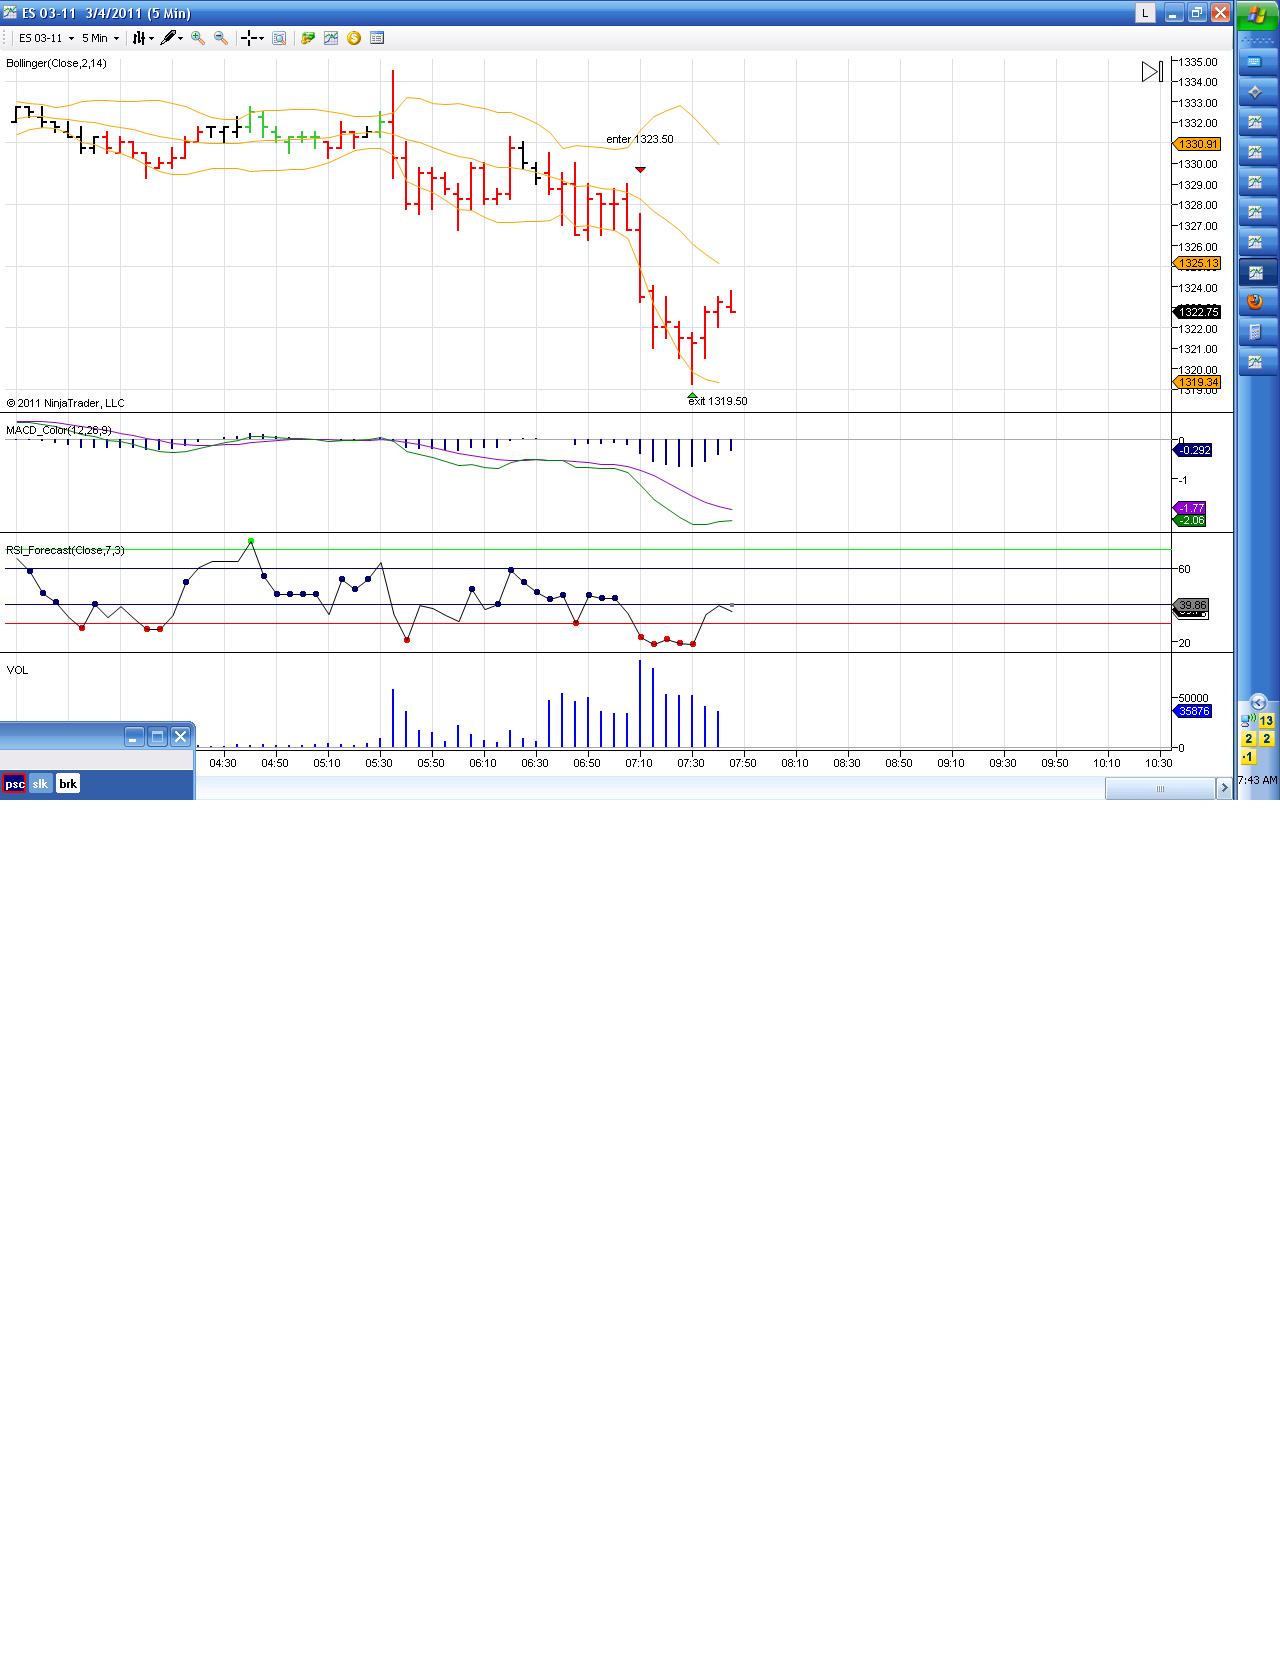The image size is (1280, 1660).
Task: Click the green -2.06 MACD marker
Action: click(x=1190, y=520)
